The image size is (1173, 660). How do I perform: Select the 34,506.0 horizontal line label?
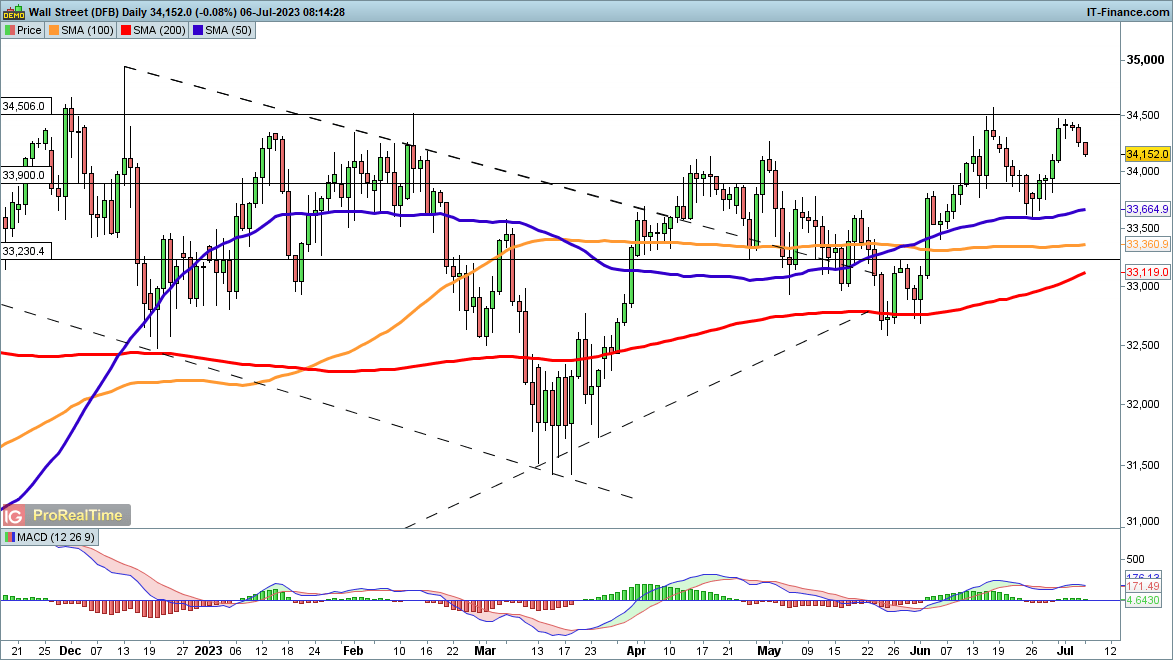(x=24, y=105)
